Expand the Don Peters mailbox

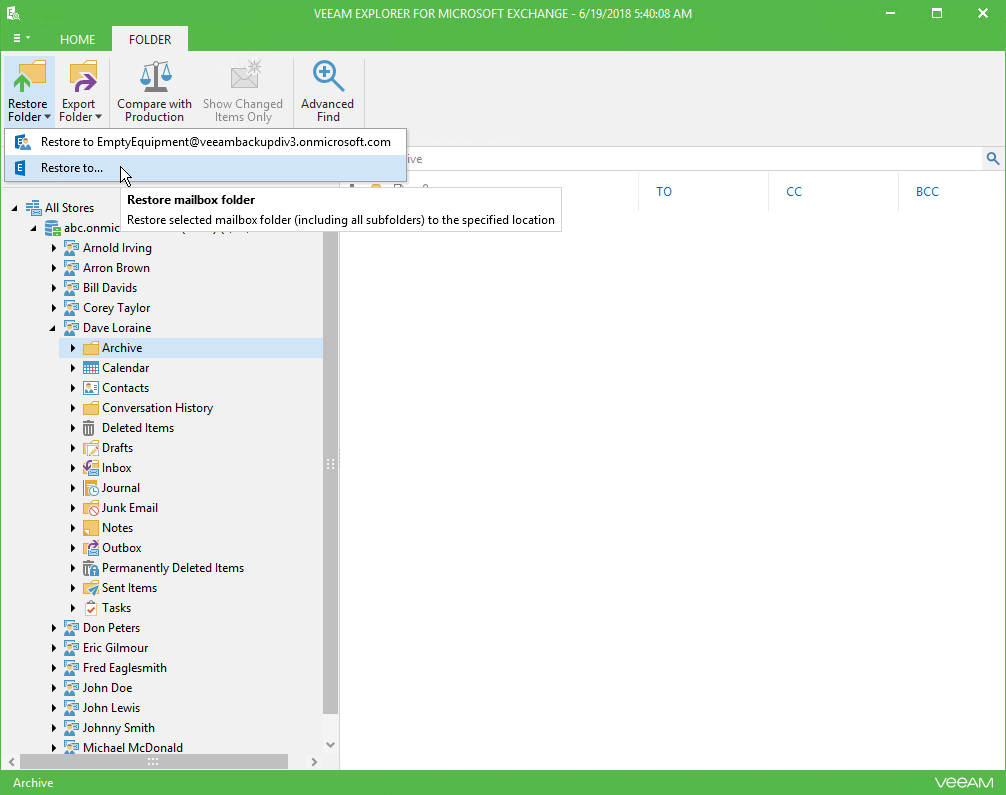coord(54,628)
